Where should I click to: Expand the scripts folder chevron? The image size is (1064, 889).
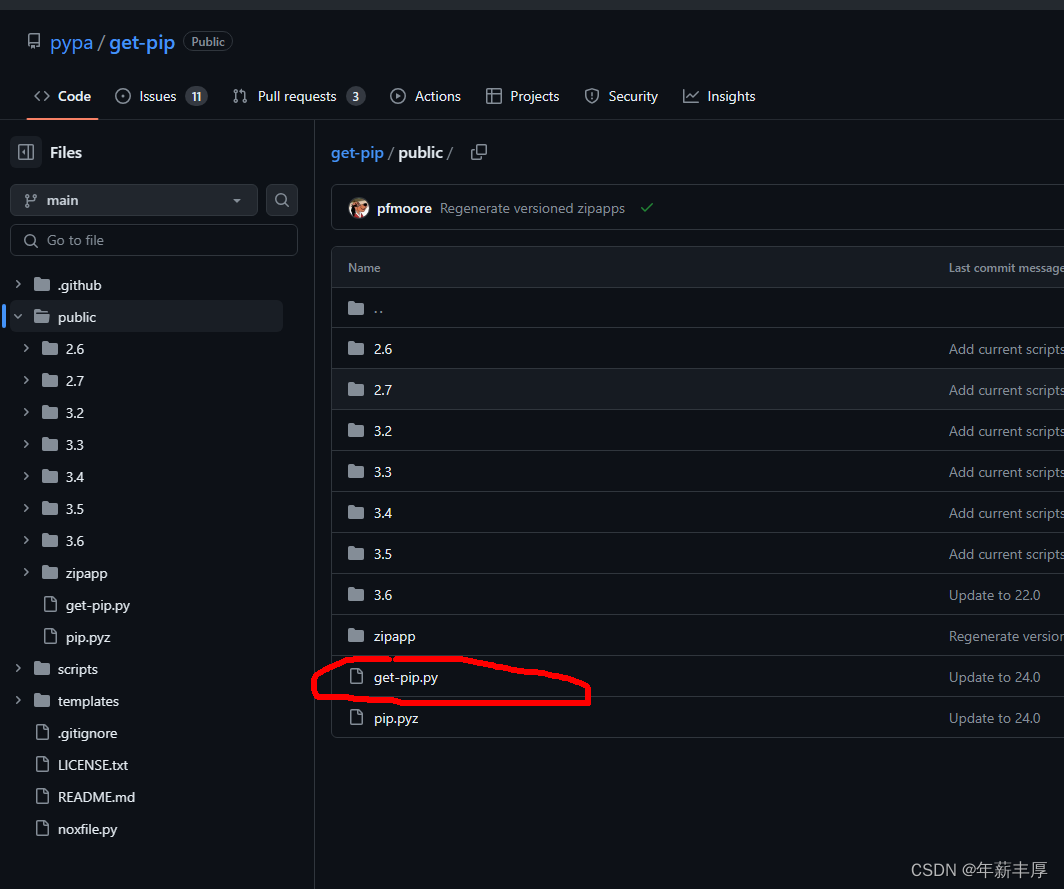pos(18,668)
